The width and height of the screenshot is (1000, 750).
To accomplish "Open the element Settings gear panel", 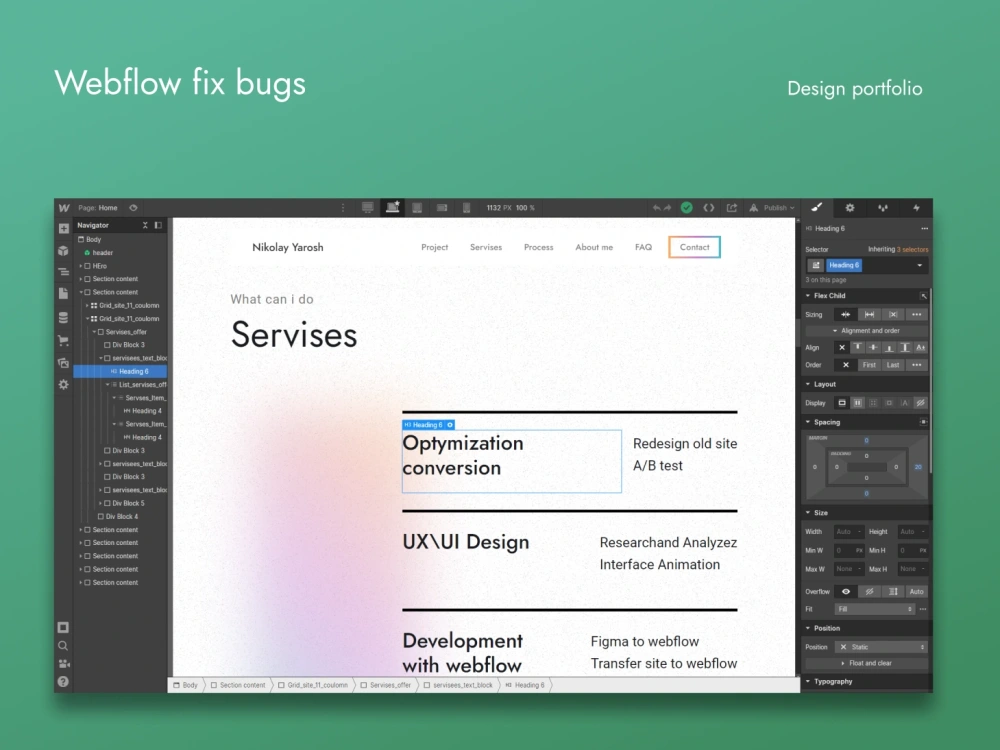I will [x=849, y=207].
